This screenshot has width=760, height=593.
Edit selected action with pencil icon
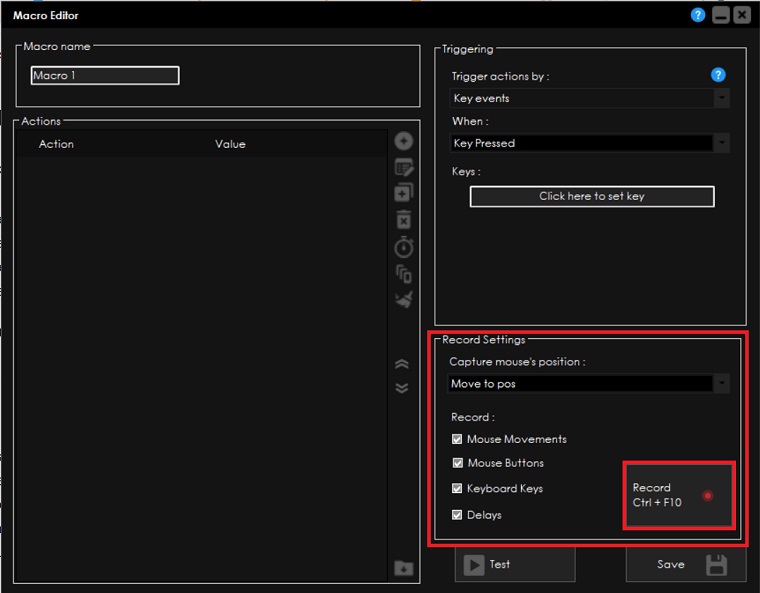coord(404,167)
